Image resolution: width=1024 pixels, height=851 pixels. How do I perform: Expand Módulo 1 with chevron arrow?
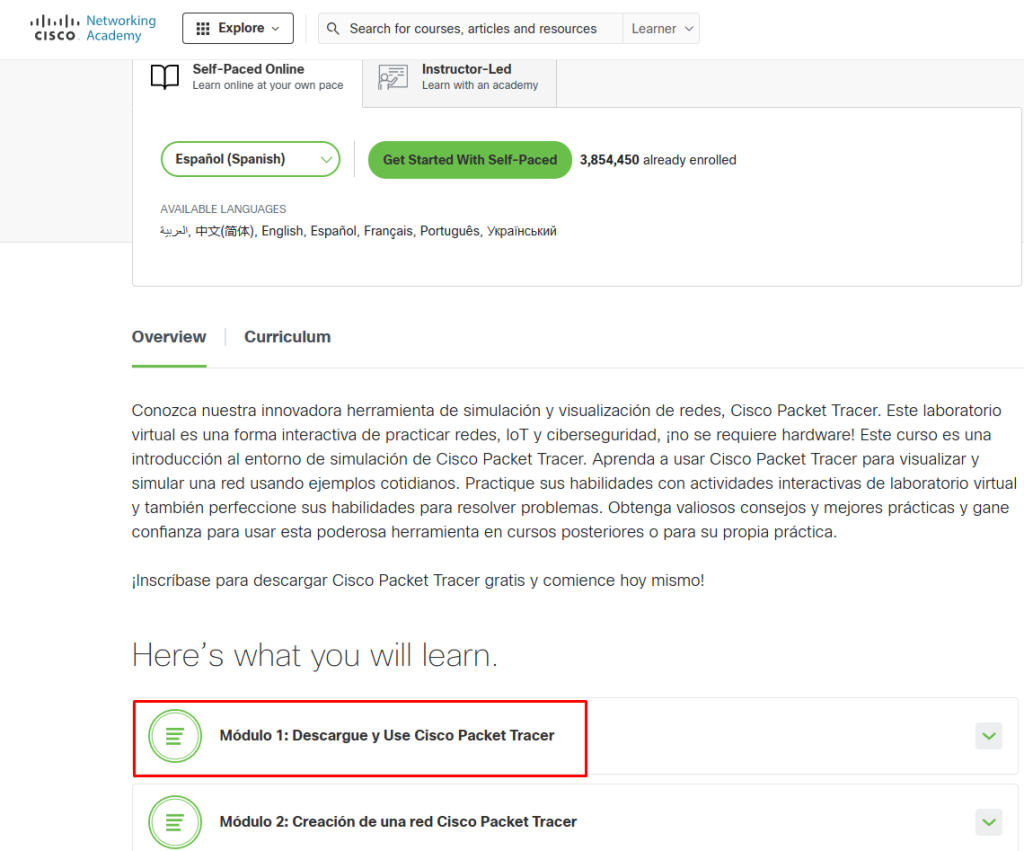tap(988, 736)
